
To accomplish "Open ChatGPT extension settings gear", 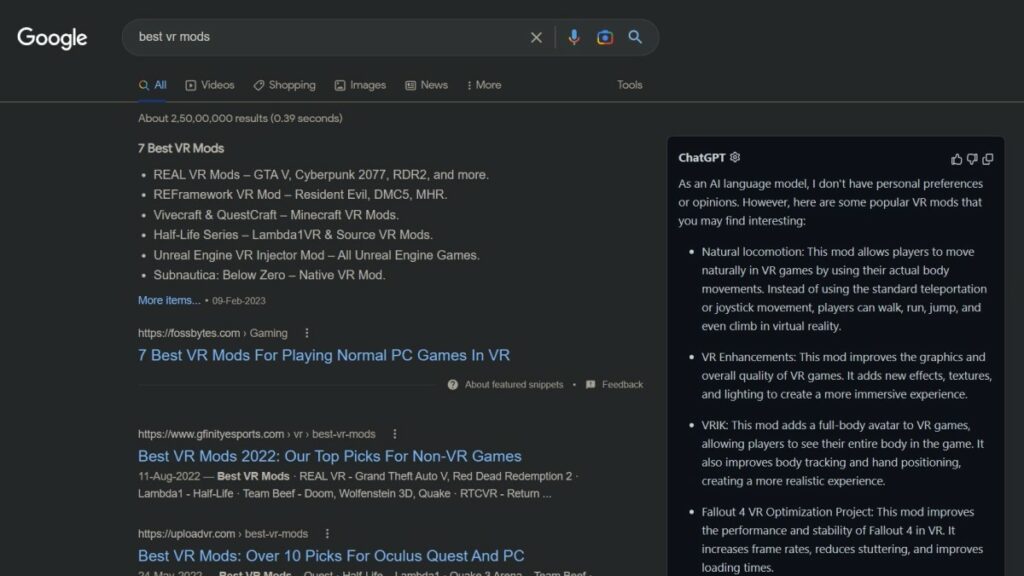I will tap(735, 157).
